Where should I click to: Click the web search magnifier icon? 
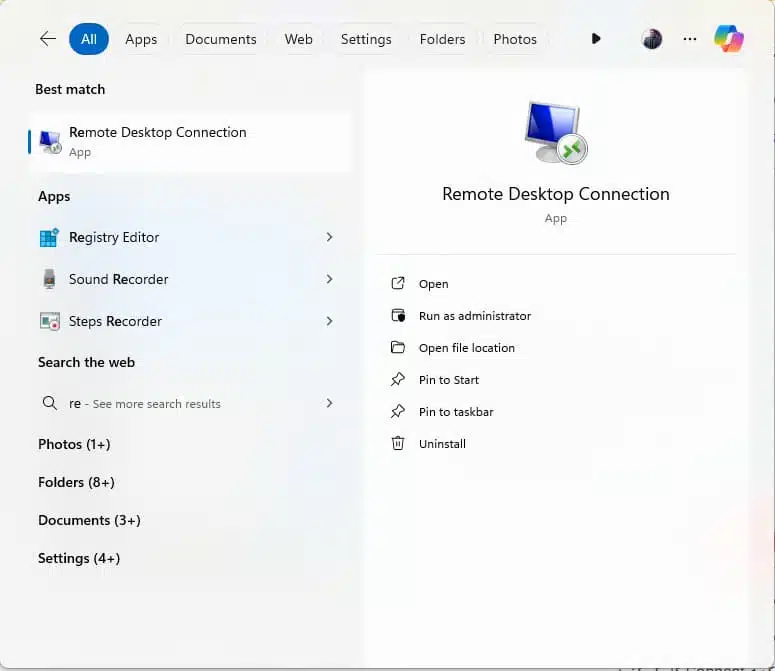pos(49,403)
